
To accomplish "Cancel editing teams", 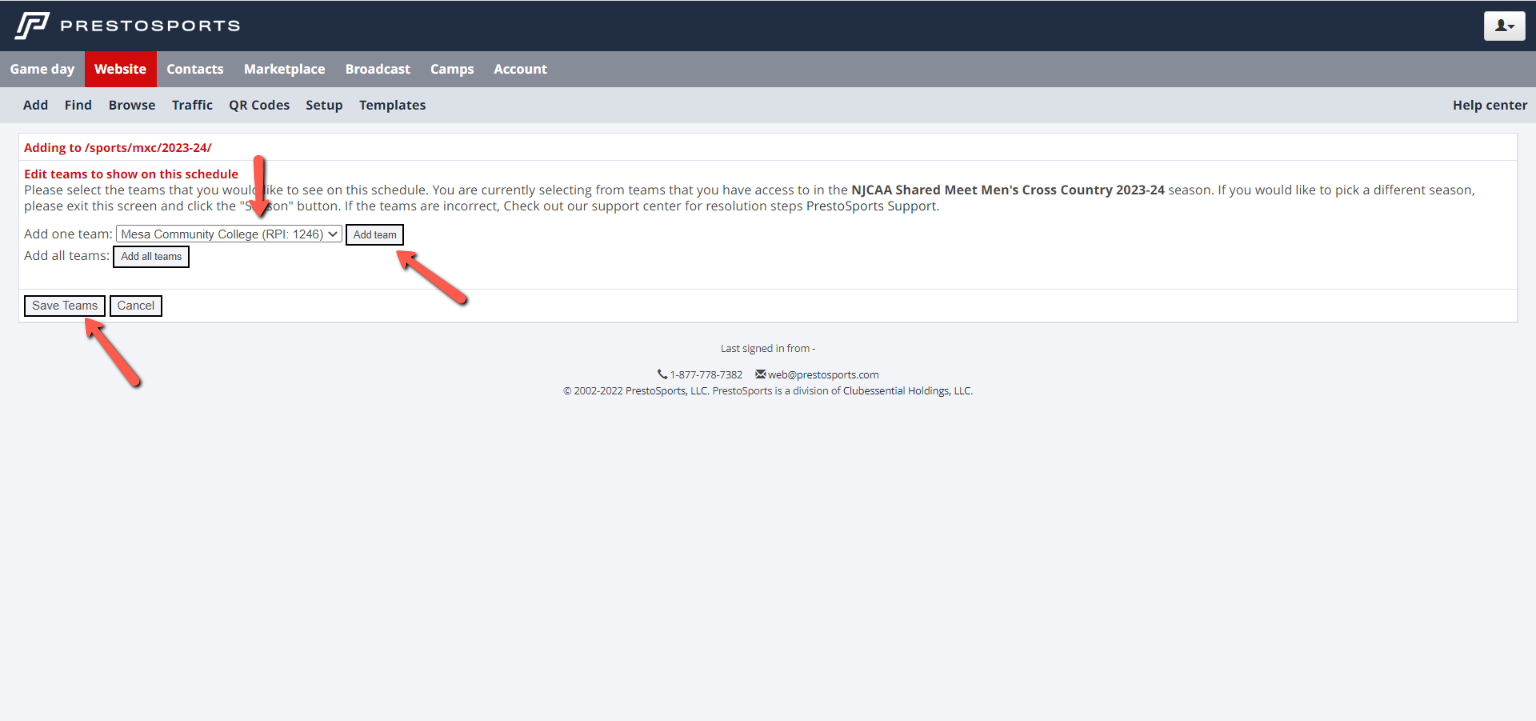I will (x=136, y=306).
